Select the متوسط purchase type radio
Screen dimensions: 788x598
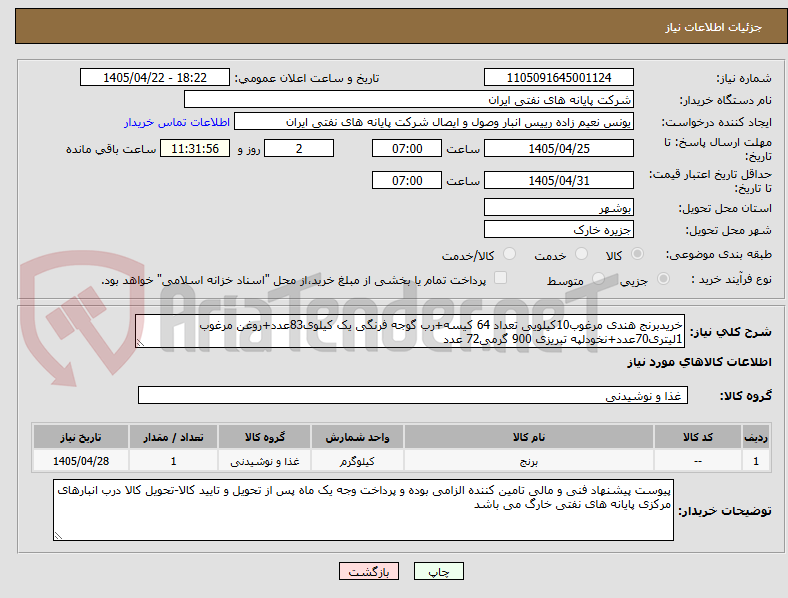point(598,278)
